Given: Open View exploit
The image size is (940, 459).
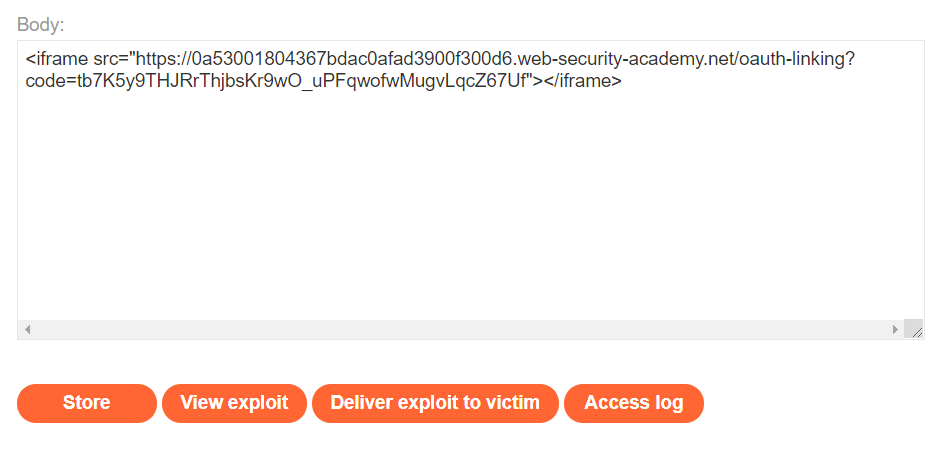Looking at the screenshot, I should click(234, 403).
